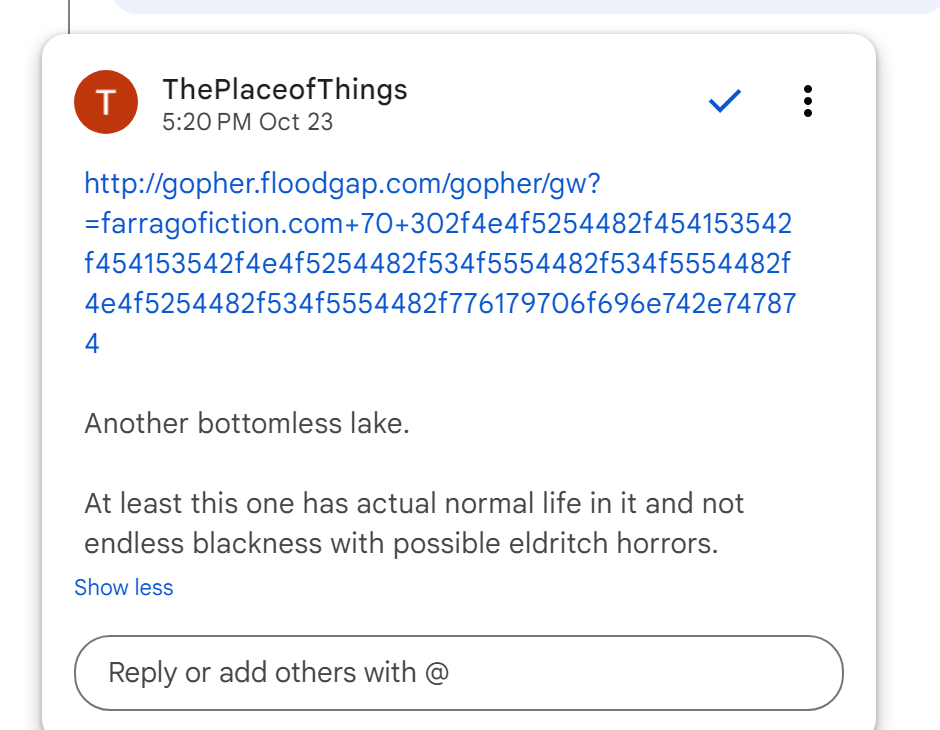Open the three-dot more options menu
The width and height of the screenshot is (940, 730).
point(808,101)
